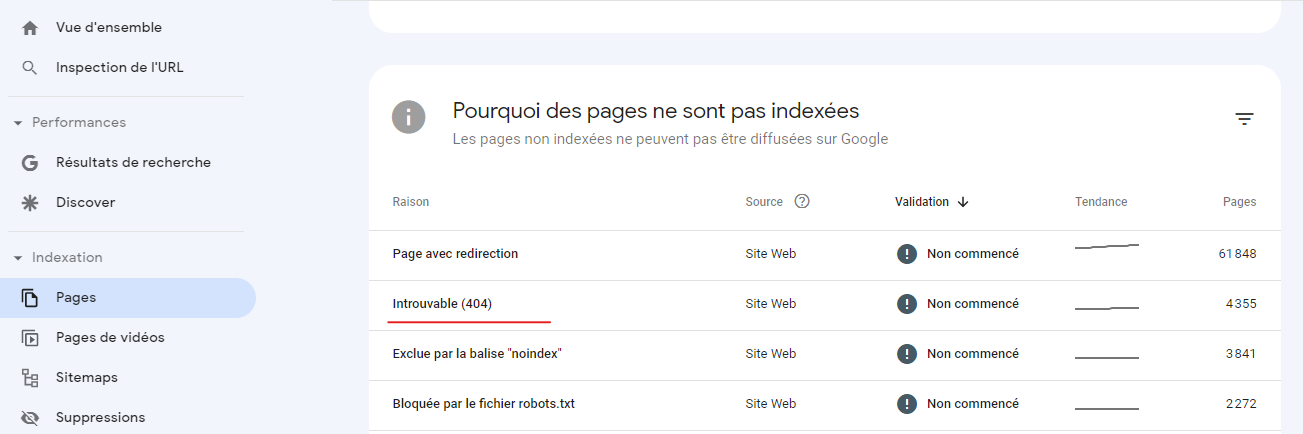
Task: Click the trend sparkline for Bloquée par robots.txt
Action: [1106, 405]
